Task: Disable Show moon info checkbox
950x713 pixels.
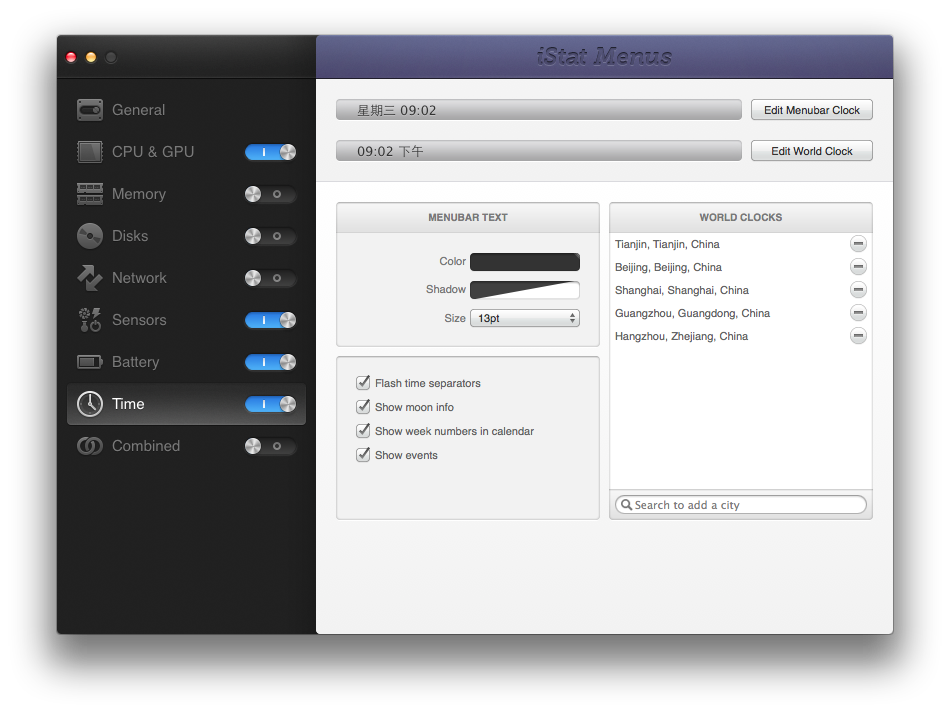Action: point(363,407)
